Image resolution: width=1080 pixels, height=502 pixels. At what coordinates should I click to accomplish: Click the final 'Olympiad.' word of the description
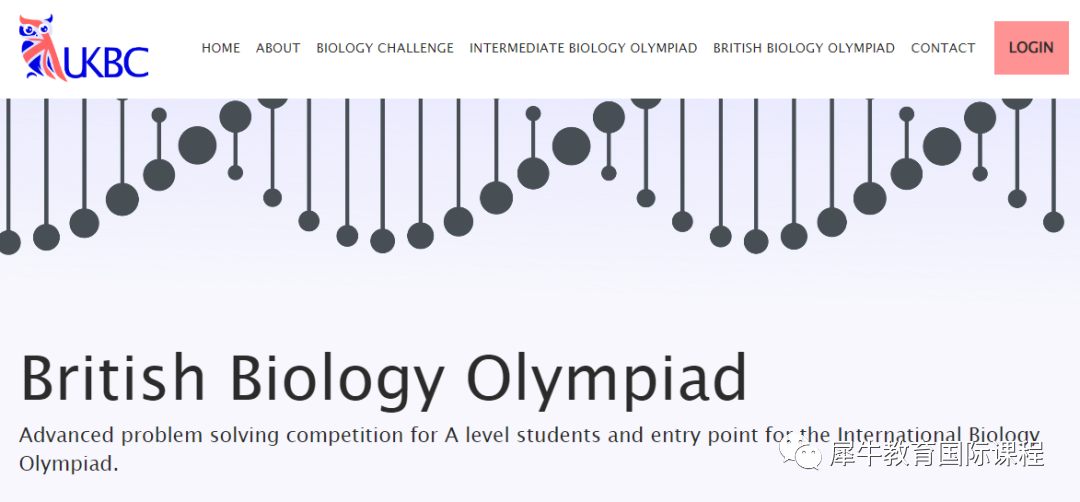(x=69, y=464)
